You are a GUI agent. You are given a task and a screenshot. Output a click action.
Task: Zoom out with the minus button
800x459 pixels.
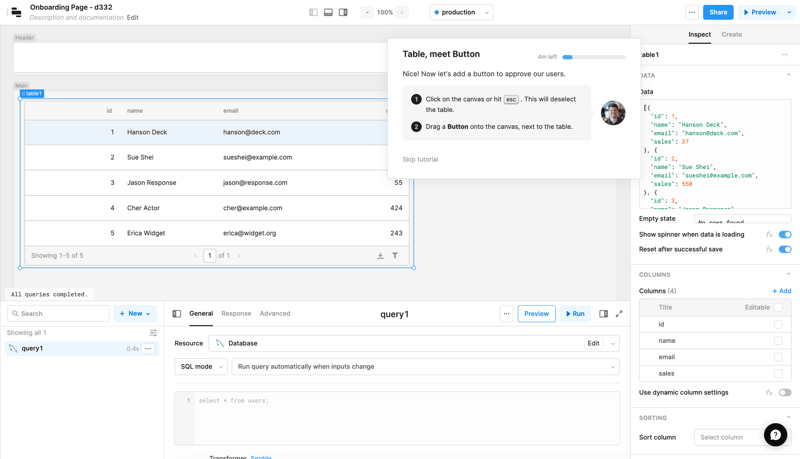[367, 12]
